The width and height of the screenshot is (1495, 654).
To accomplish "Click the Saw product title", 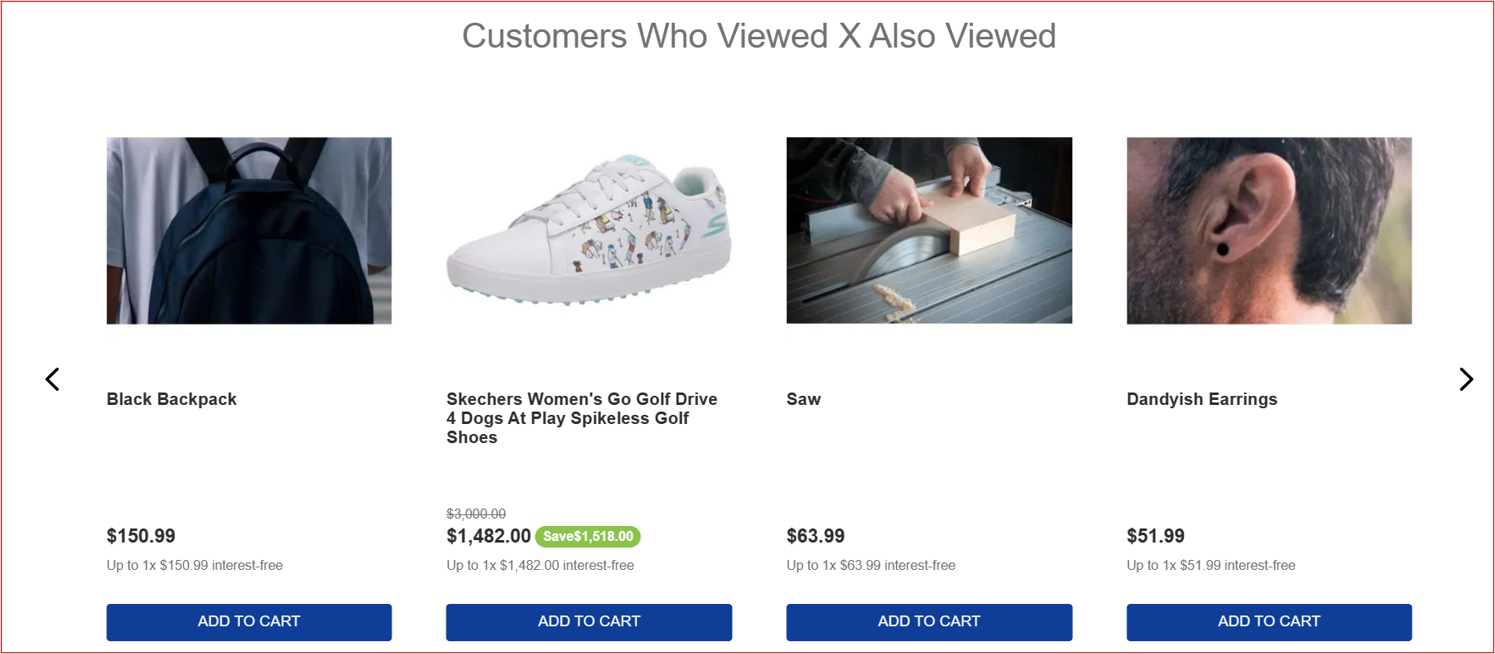I will (x=804, y=399).
